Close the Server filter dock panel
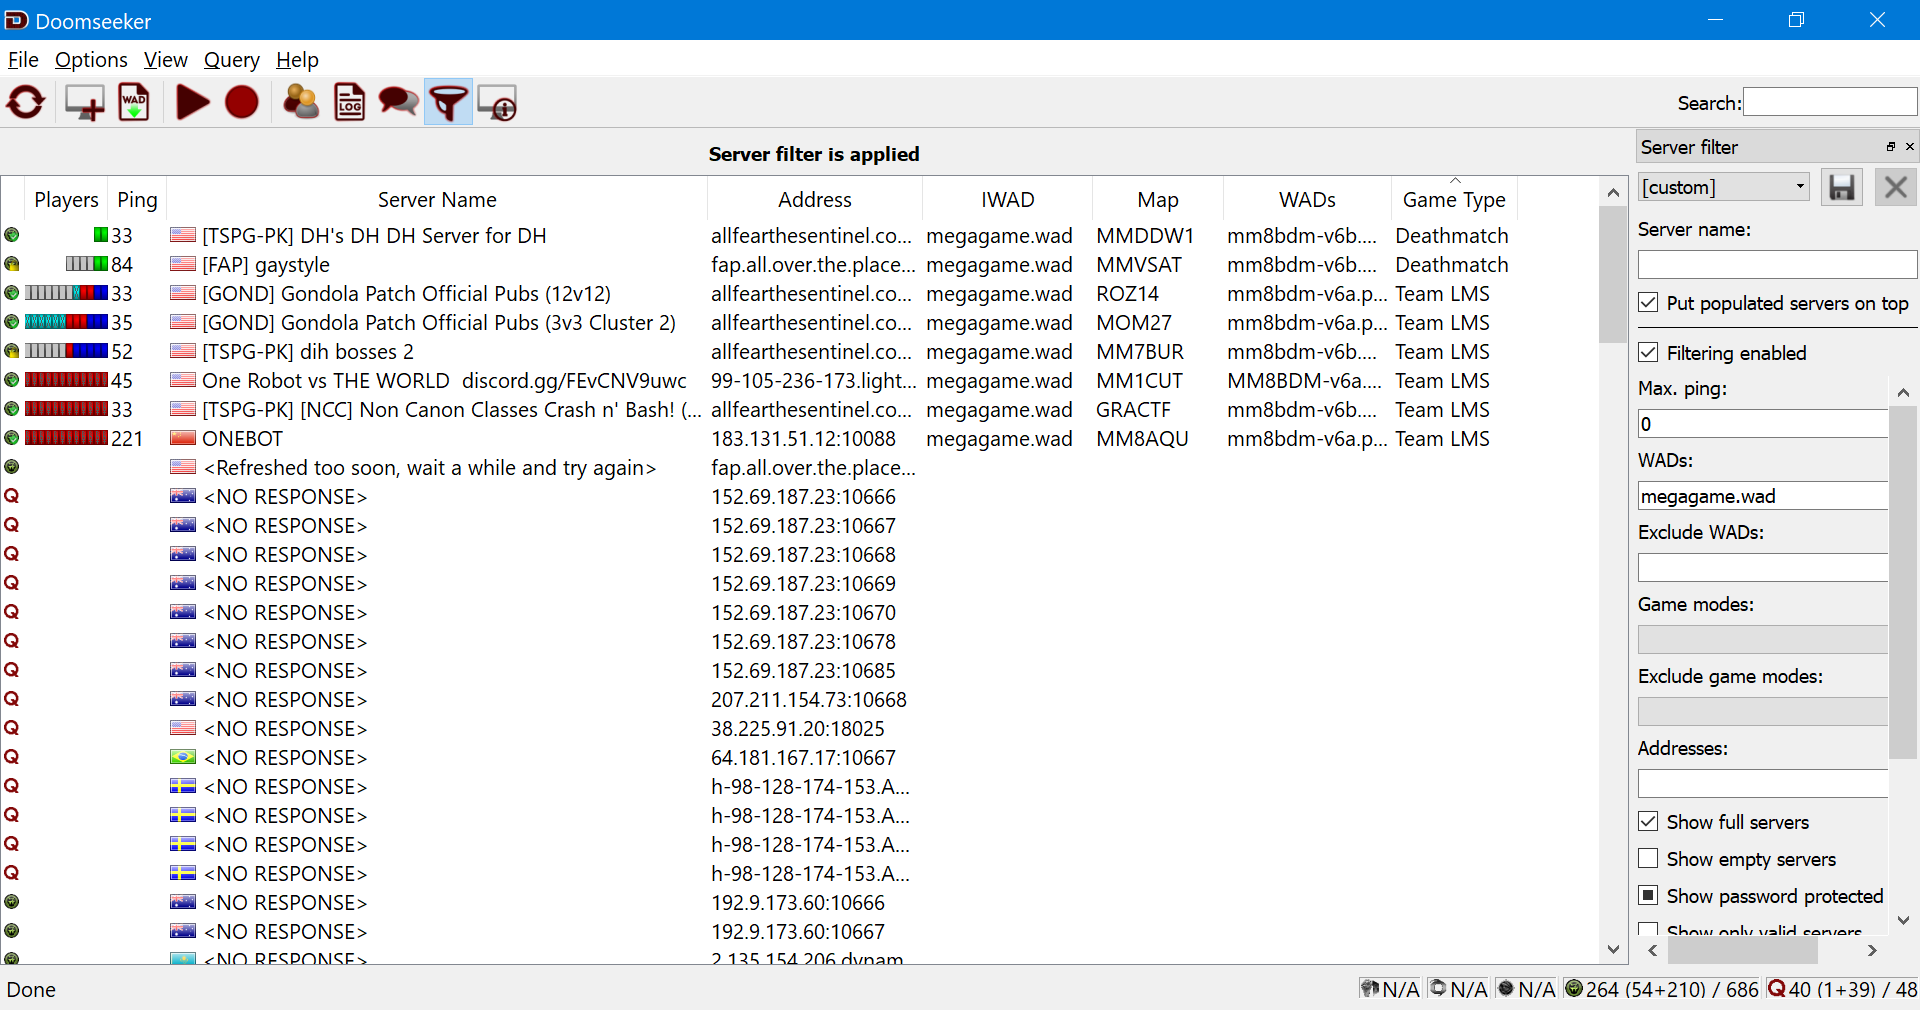This screenshot has height=1010, width=1920. [1910, 147]
